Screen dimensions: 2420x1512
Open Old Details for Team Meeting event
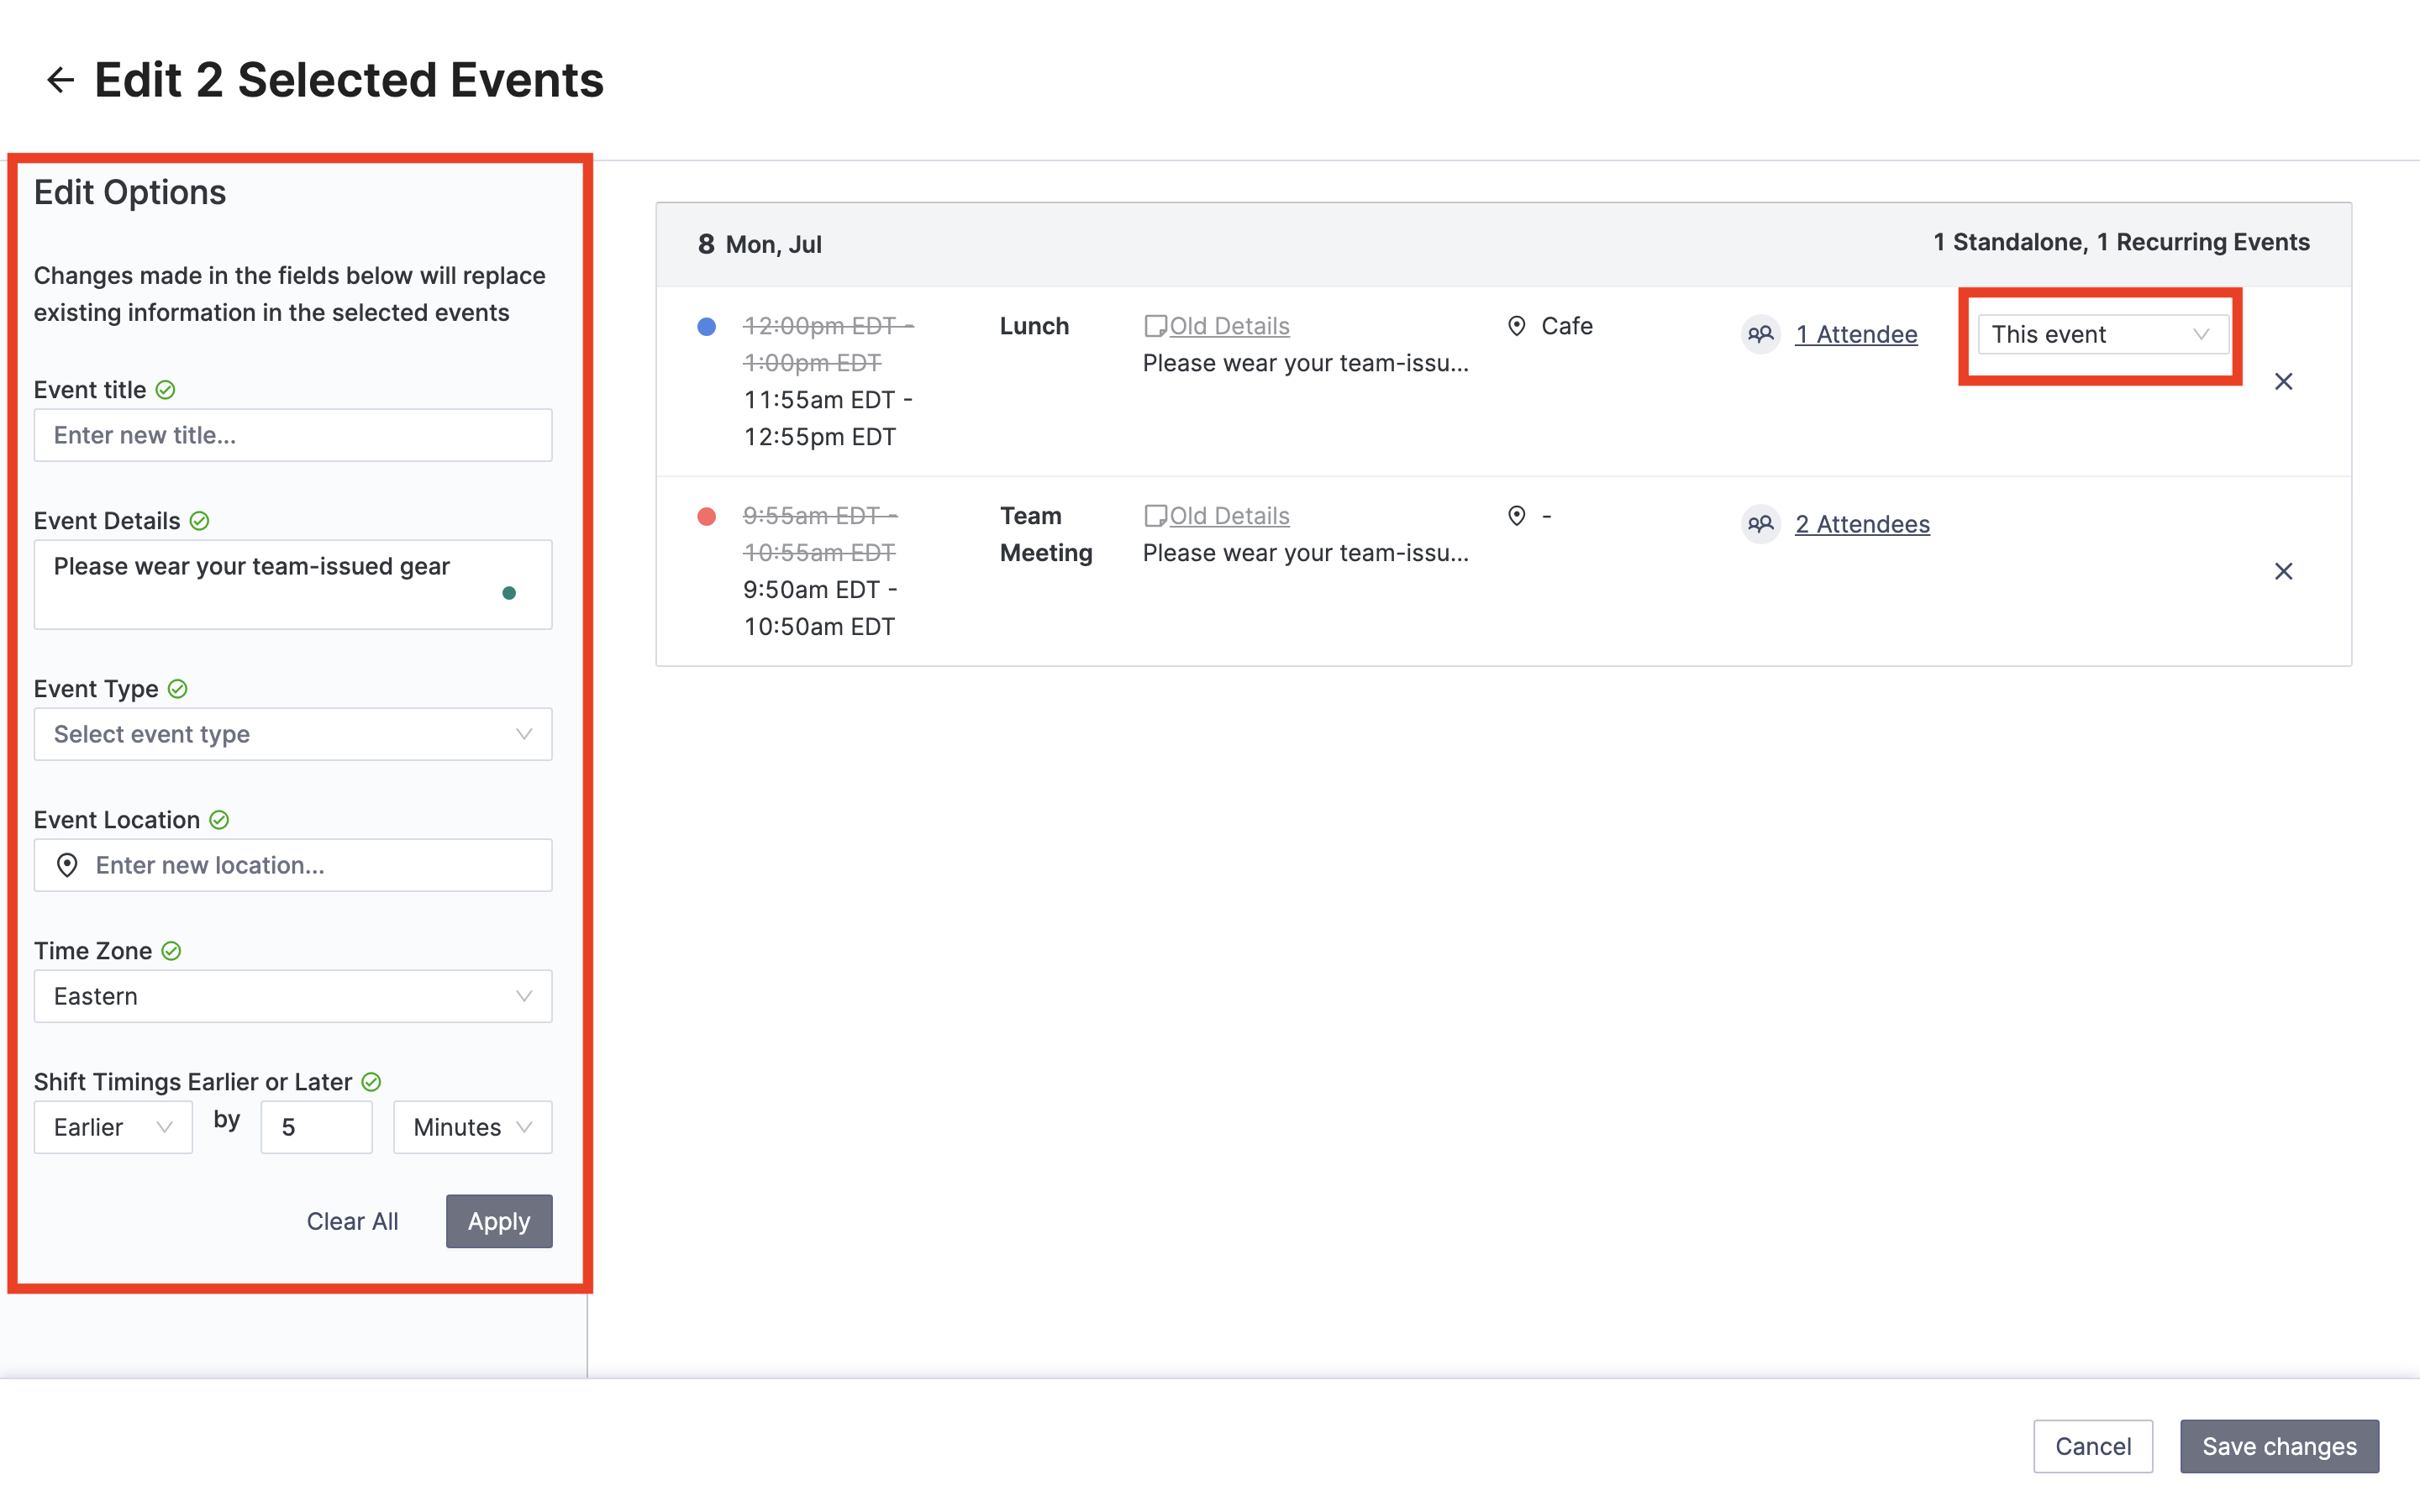pos(1229,516)
